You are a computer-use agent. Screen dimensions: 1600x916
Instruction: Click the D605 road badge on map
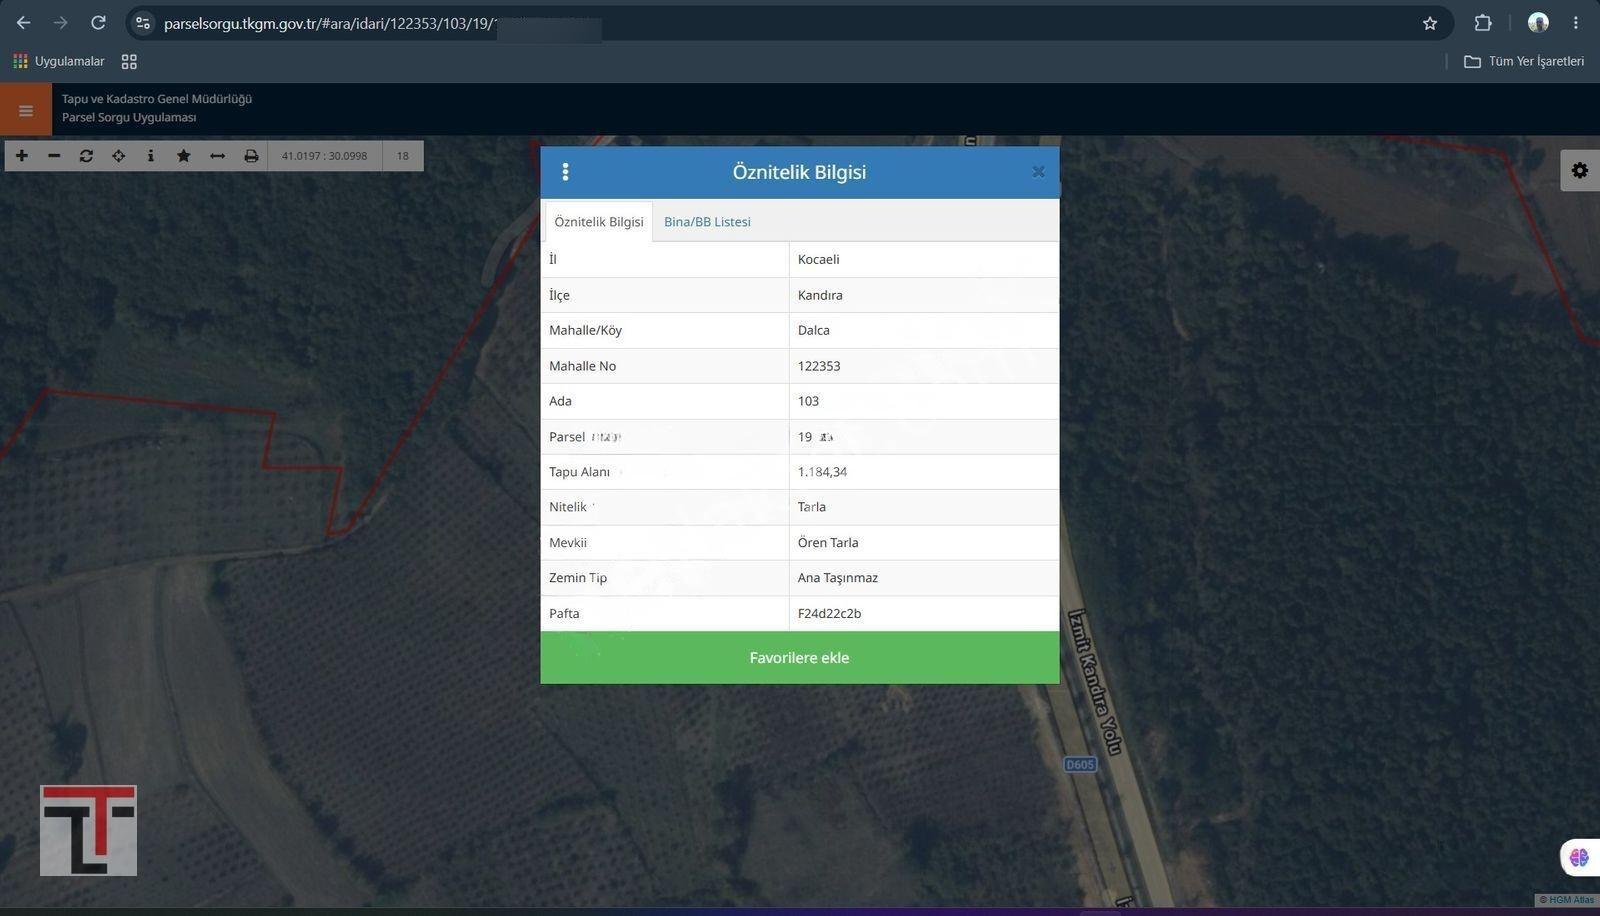pyautogui.click(x=1080, y=765)
